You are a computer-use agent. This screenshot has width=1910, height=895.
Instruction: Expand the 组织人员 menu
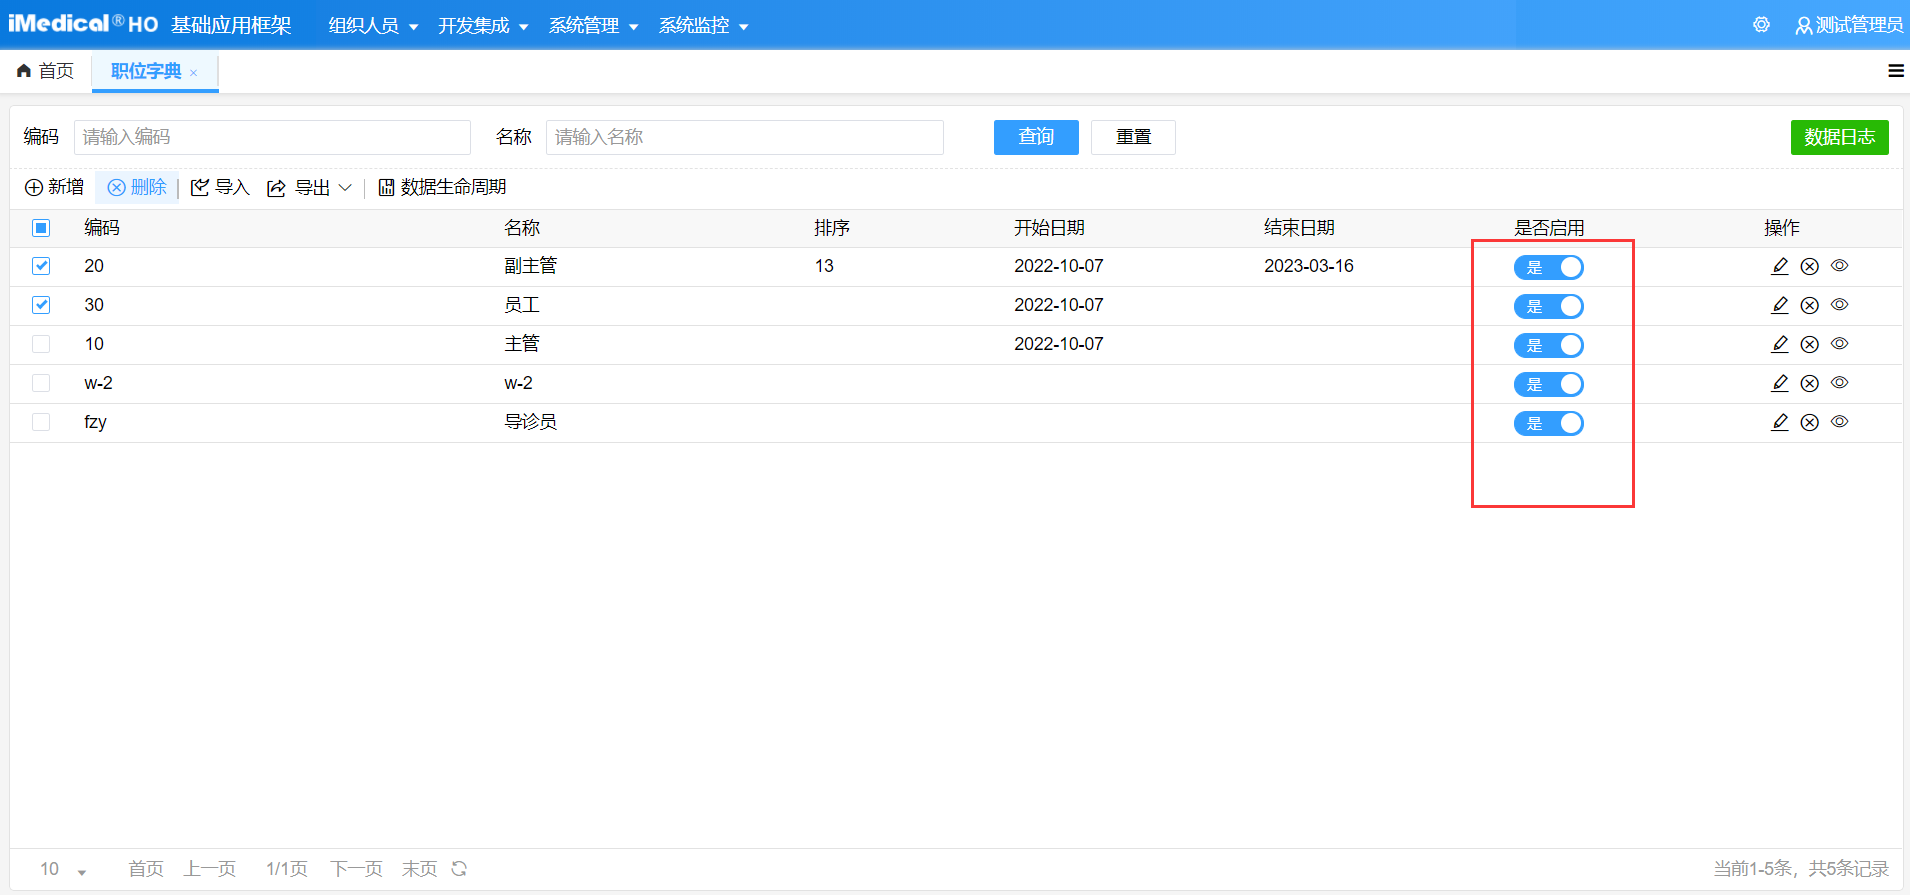tap(373, 25)
